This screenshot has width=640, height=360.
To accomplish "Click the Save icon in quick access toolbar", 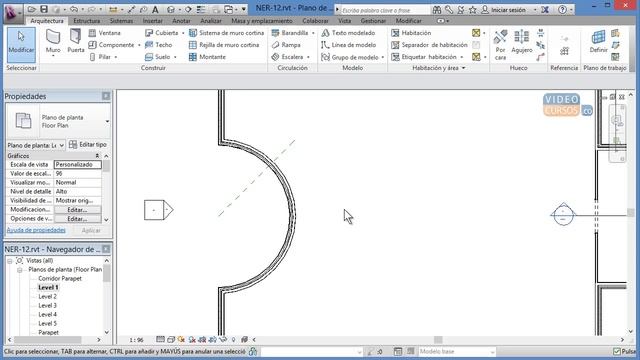I will point(44,9).
